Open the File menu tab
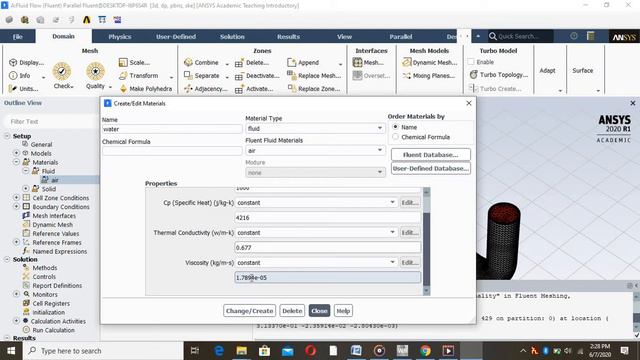 [18, 36]
